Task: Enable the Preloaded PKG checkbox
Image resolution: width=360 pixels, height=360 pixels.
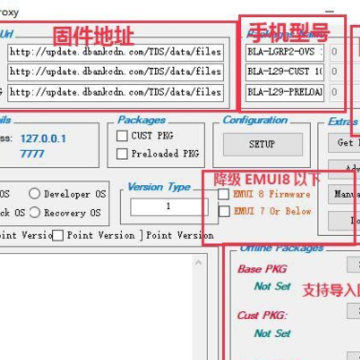Action: pos(122,154)
